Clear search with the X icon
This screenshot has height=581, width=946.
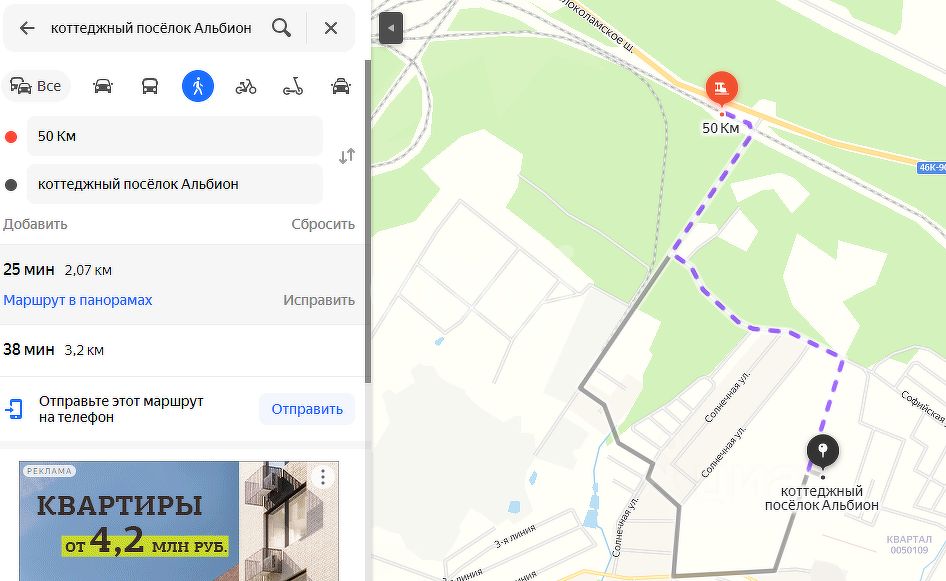[331, 28]
